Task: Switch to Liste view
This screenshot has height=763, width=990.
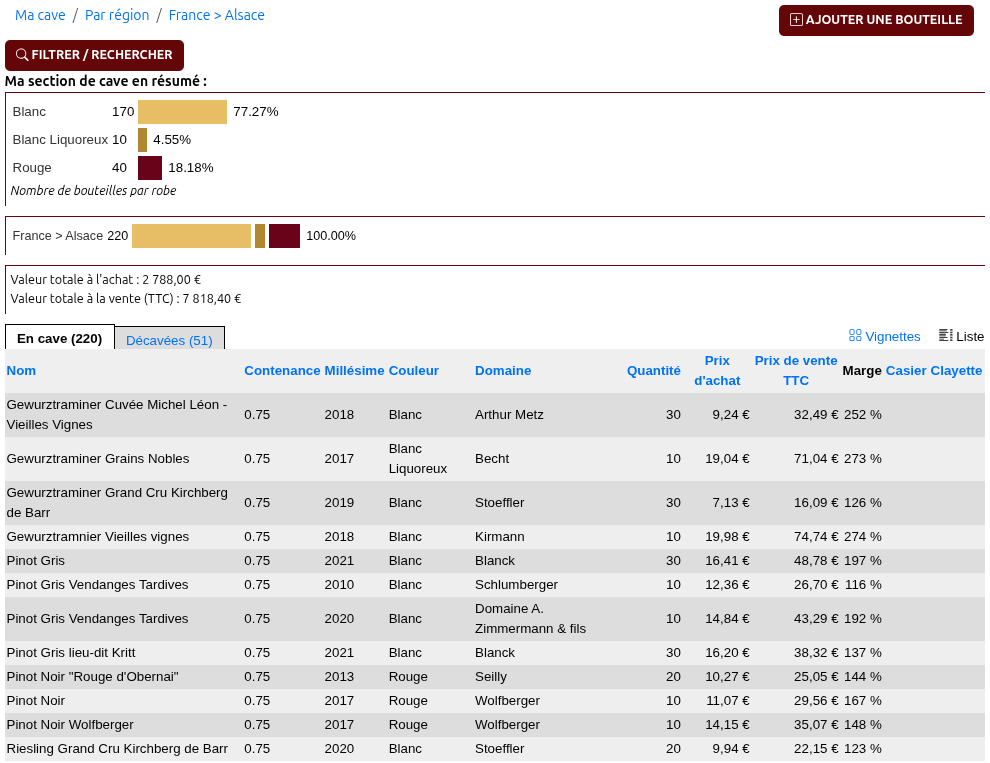Action: click(x=961, y=336)
